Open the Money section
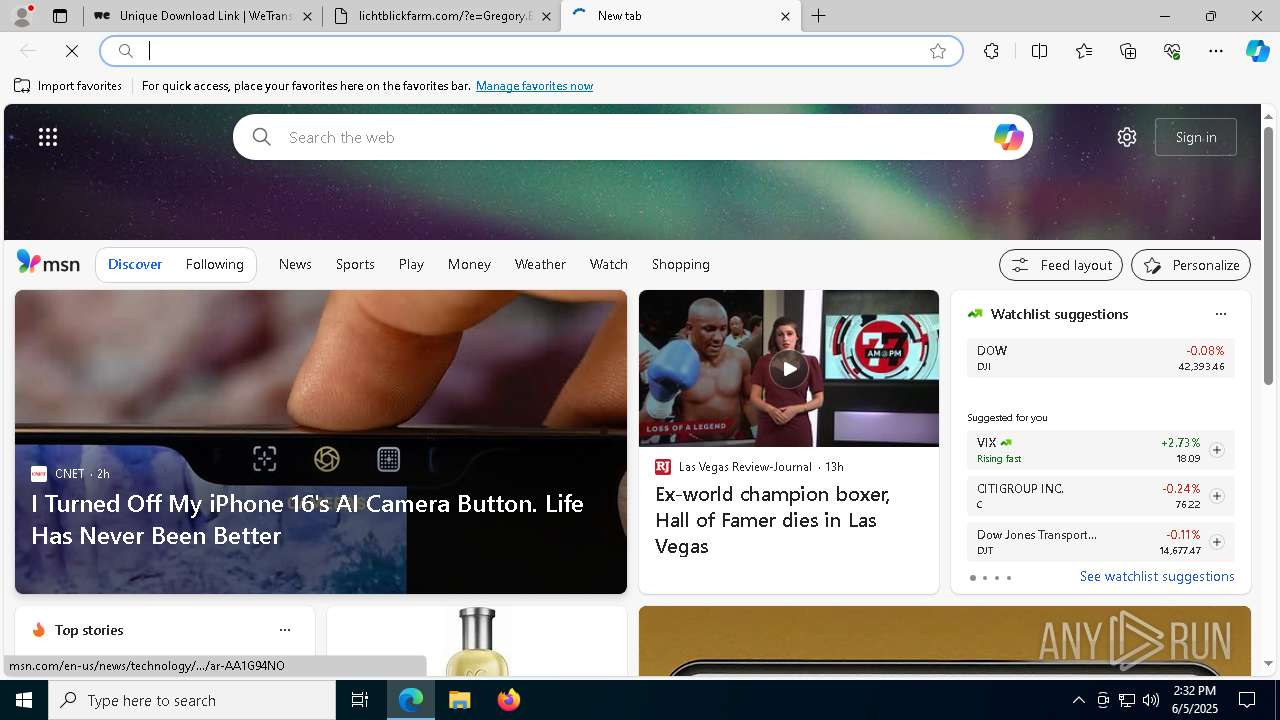This screenshot has height=720, width=1280. point(469,264)
